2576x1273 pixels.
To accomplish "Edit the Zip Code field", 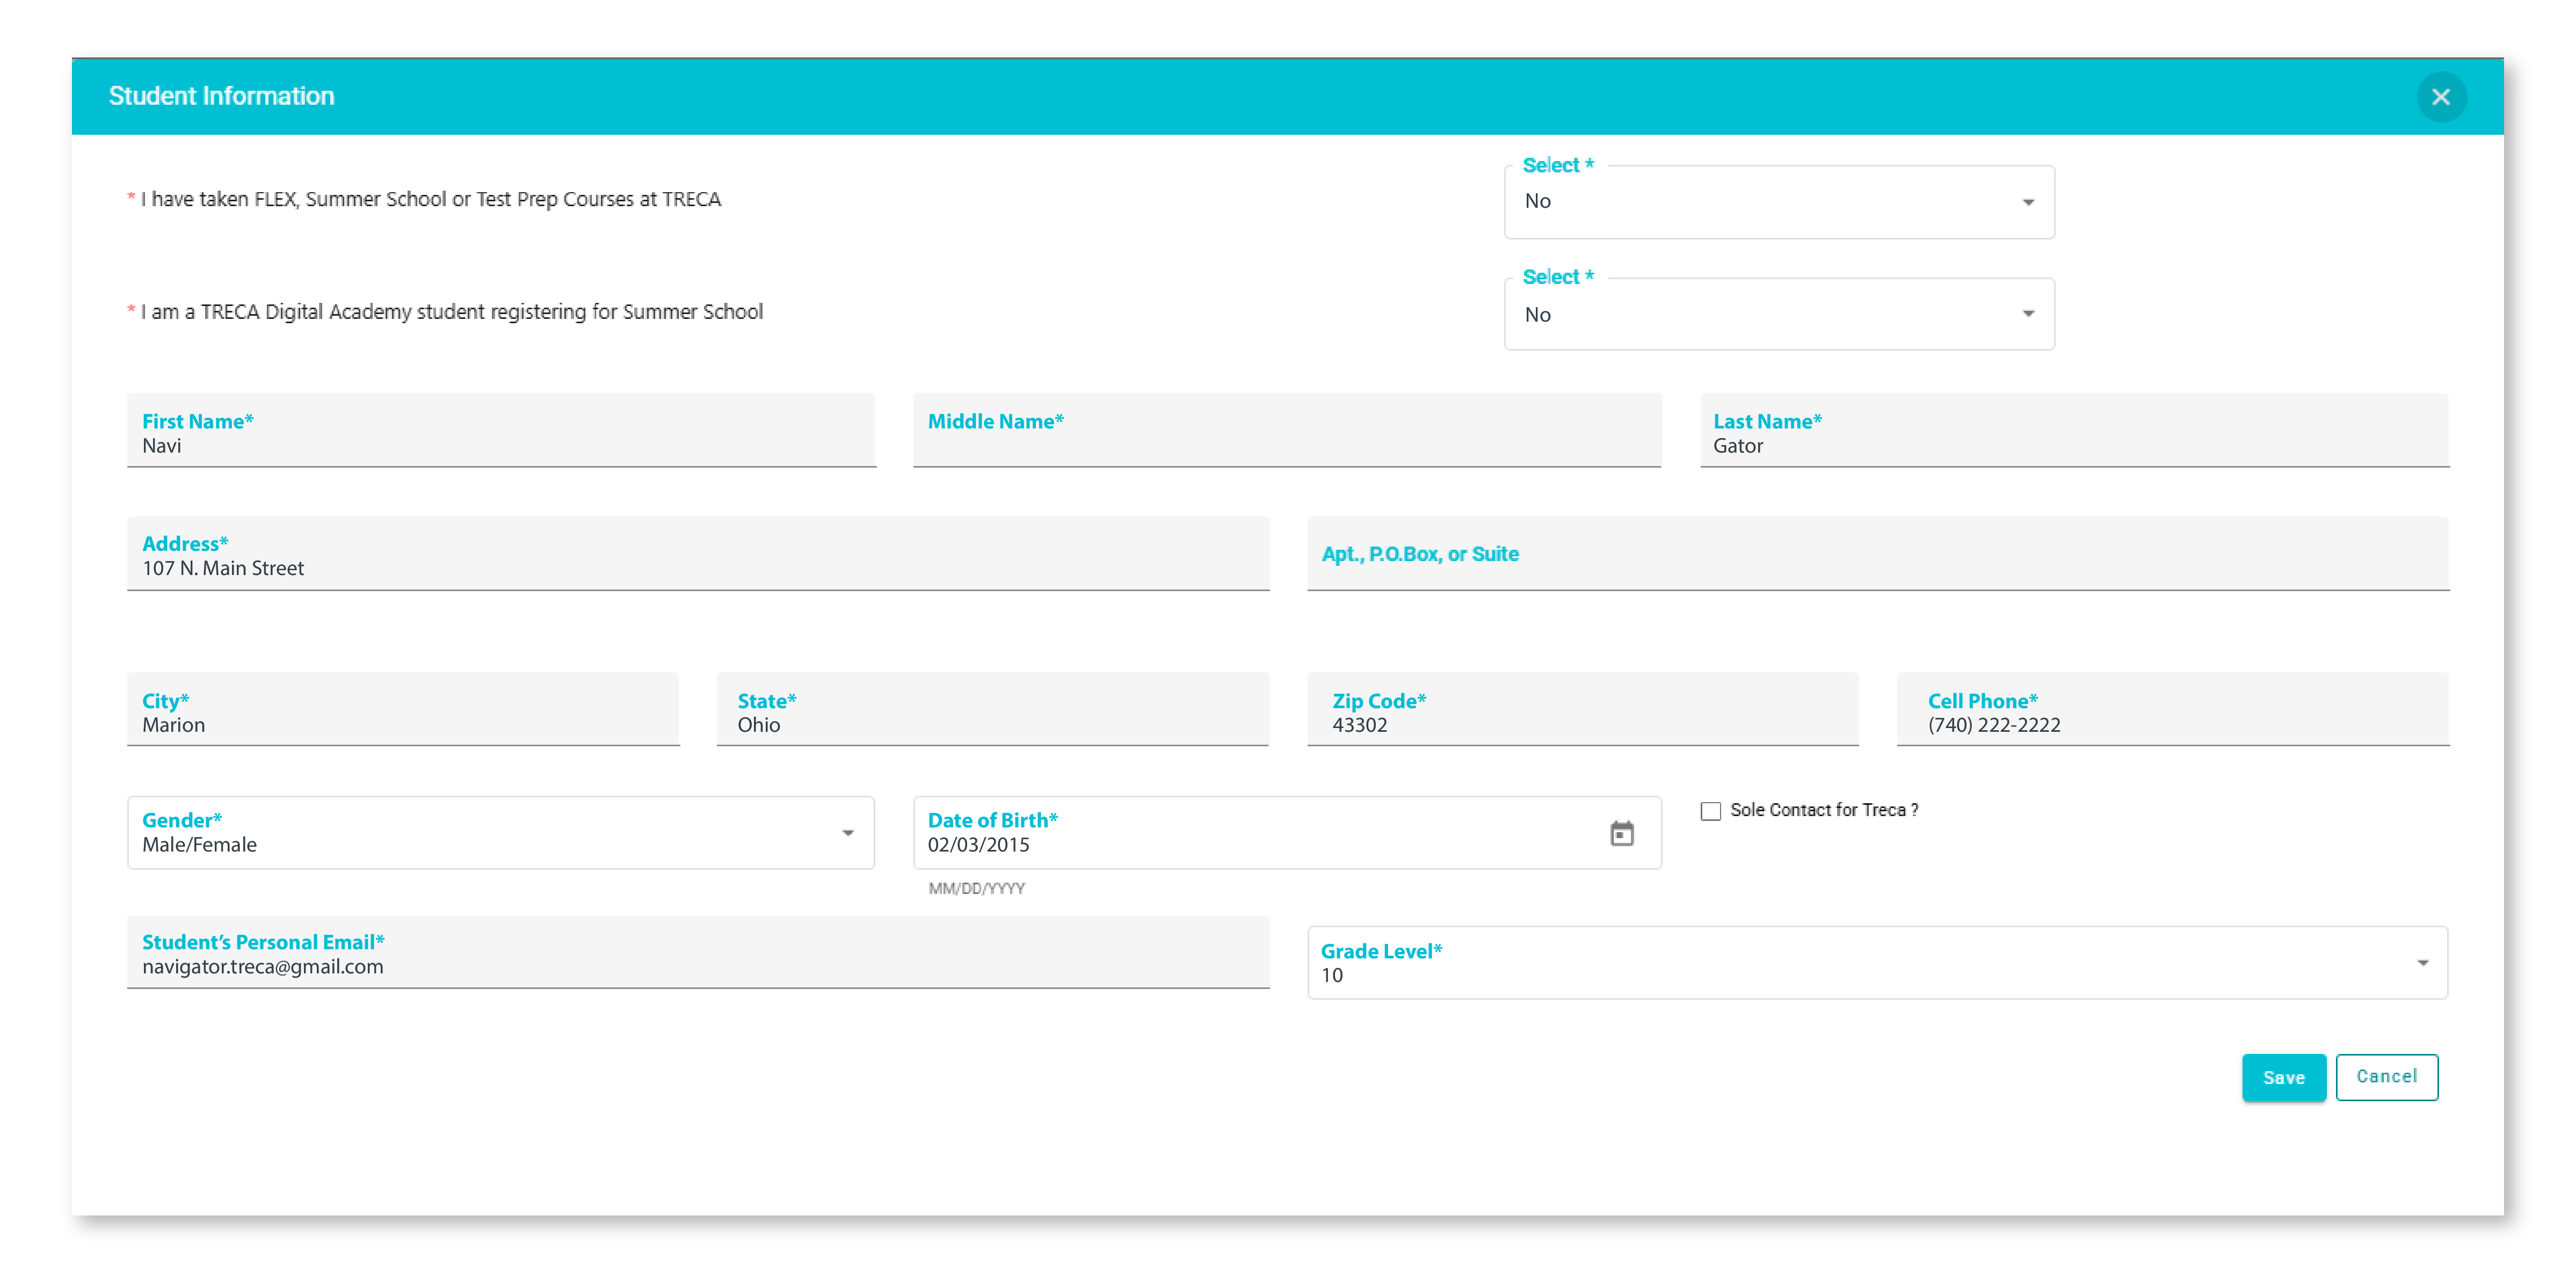I will pos(1581,724).
